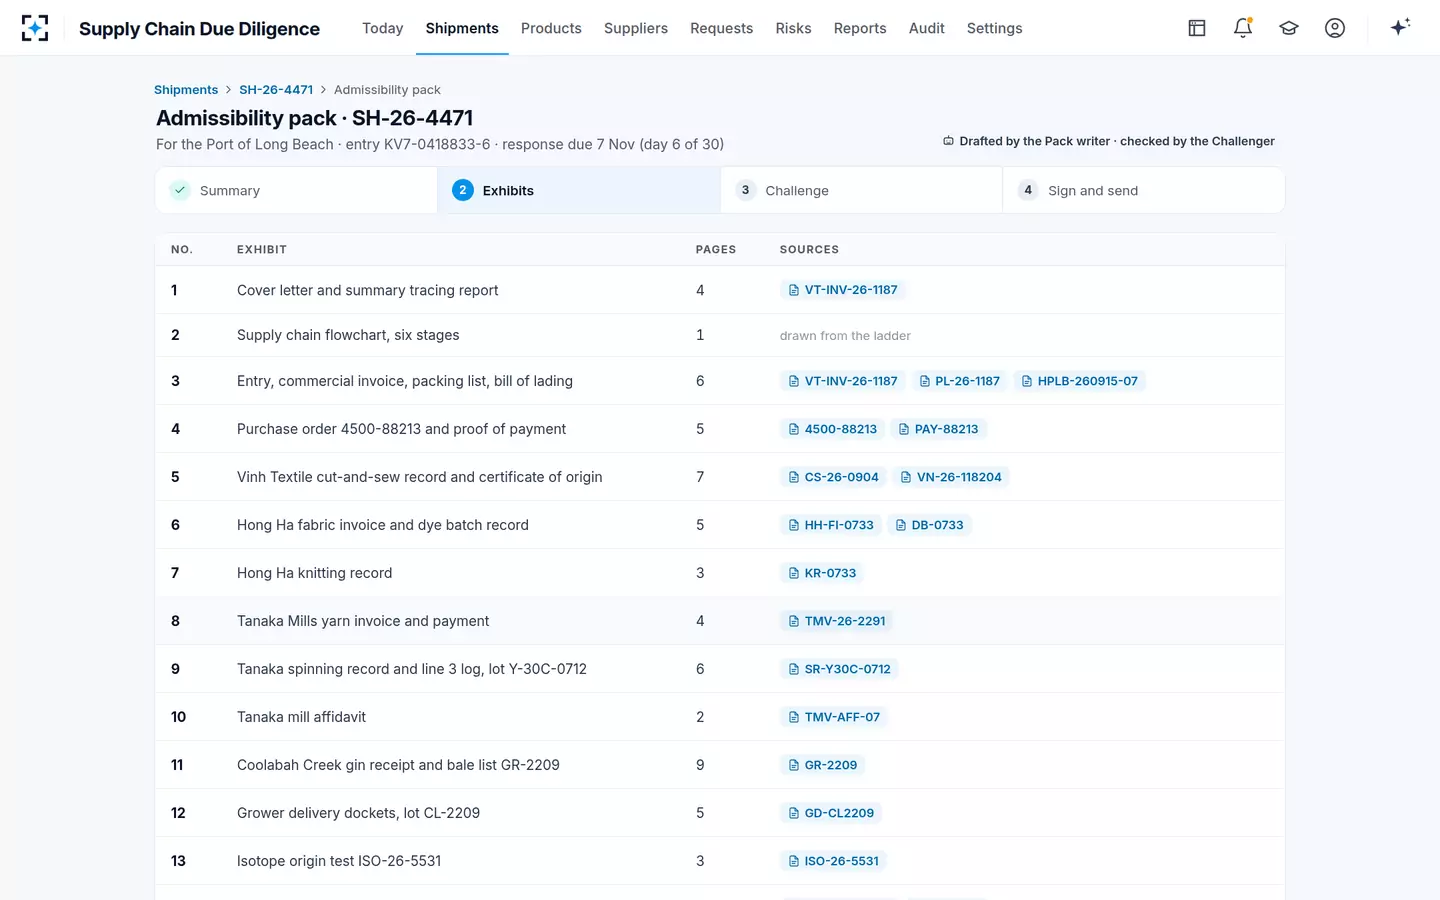Open source document SR-Y30C-0712
This screenshot has height=900, width=1440.
click(x=839, y=669)
